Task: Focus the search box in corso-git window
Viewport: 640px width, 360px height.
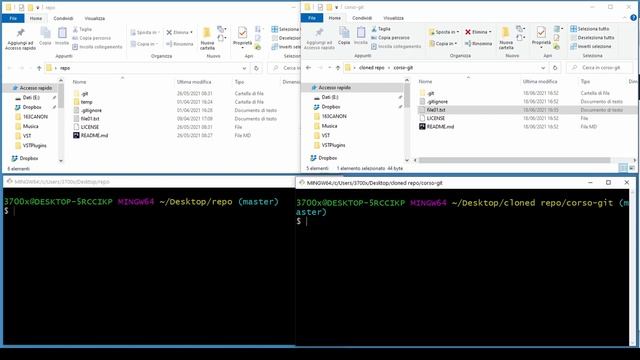Action: tap(600, 68)
